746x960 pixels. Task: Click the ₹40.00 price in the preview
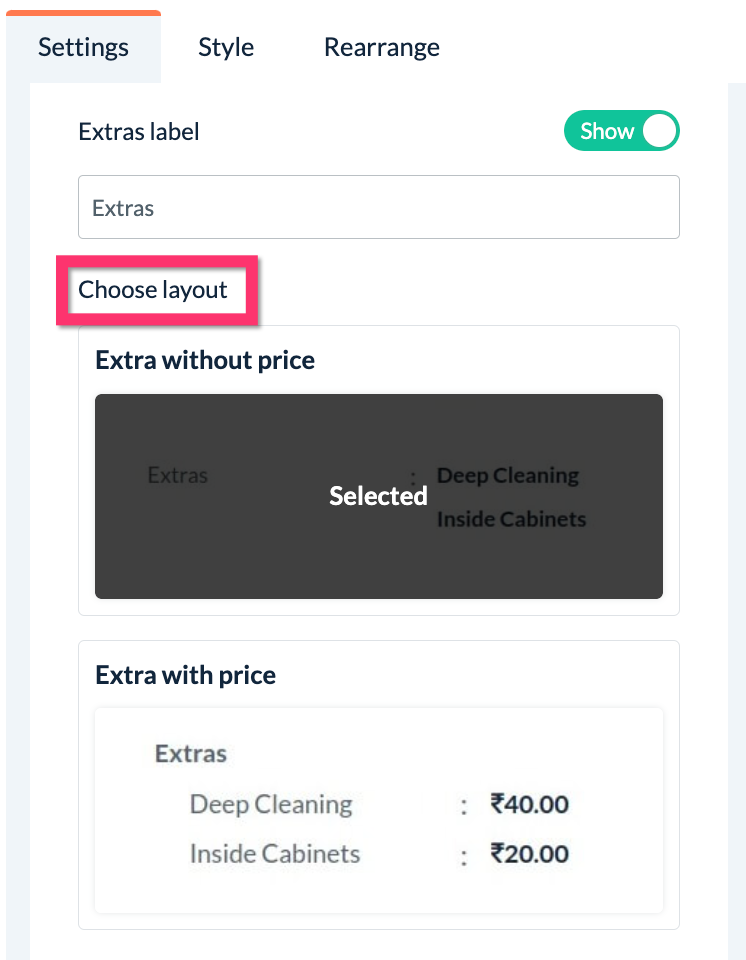point(529,804)
